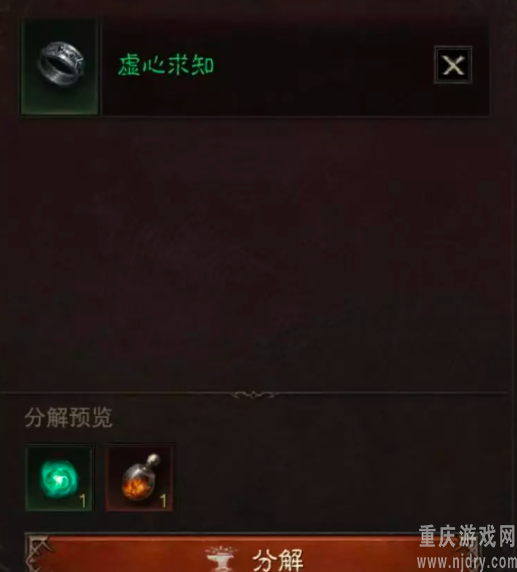Click the green swirling essence material icon

58,479
